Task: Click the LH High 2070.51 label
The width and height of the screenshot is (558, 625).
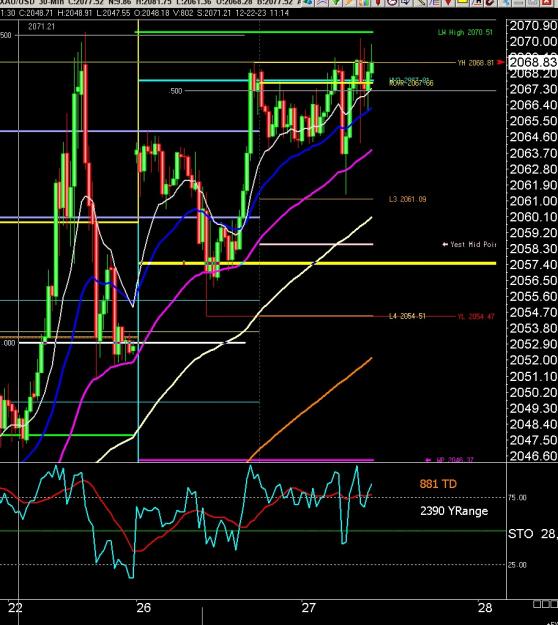Action: pyautogui.click(x=465, y=32)
